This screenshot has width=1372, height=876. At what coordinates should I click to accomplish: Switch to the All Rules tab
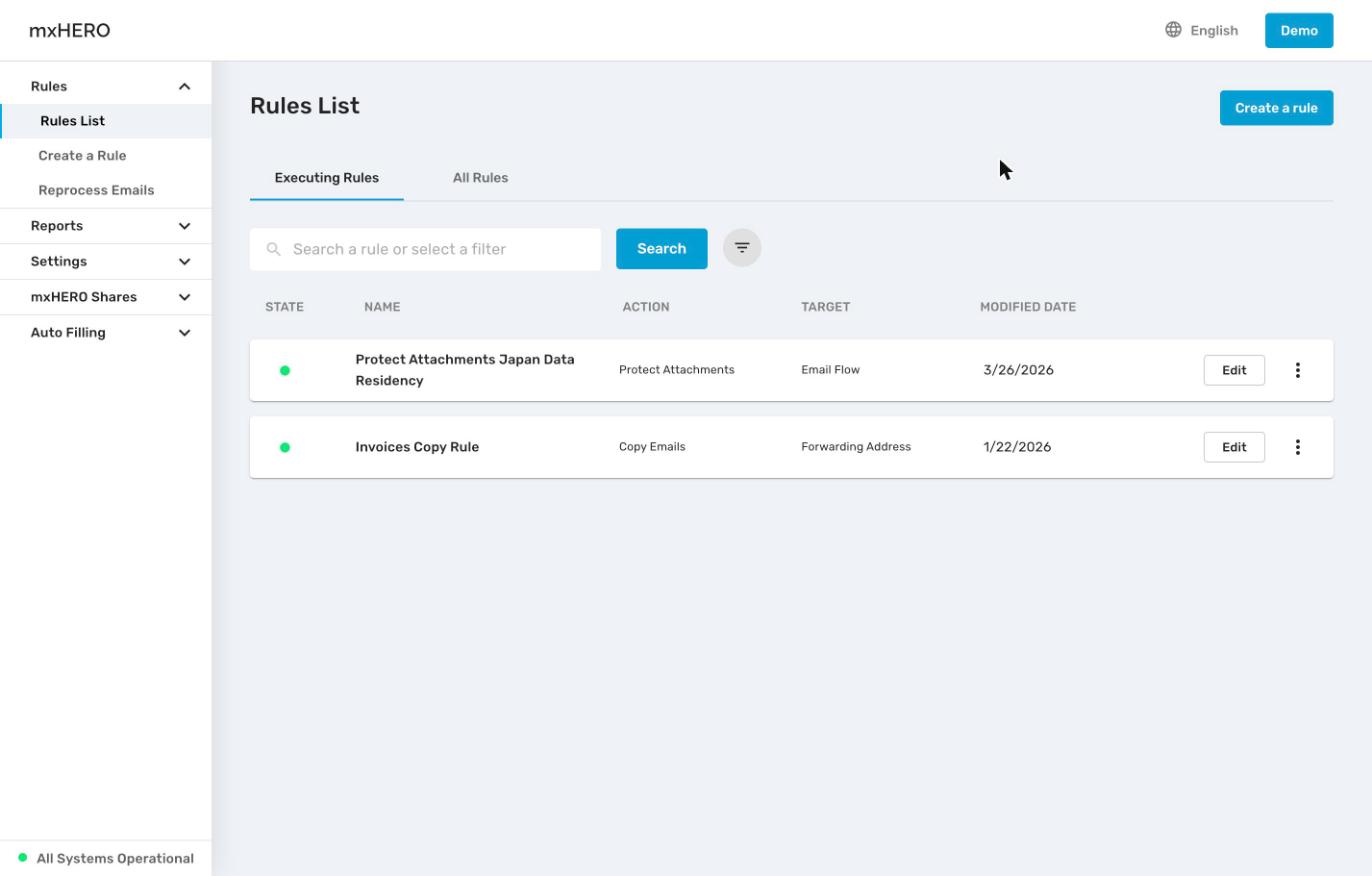click(x=480, y=178)
